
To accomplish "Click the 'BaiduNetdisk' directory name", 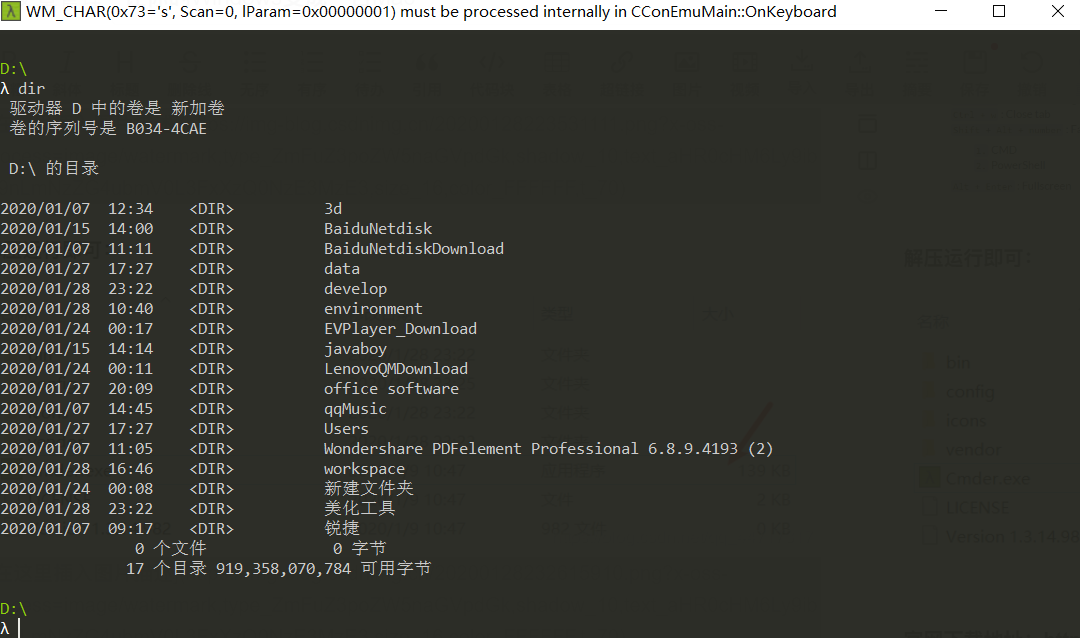I will [378, 228].
